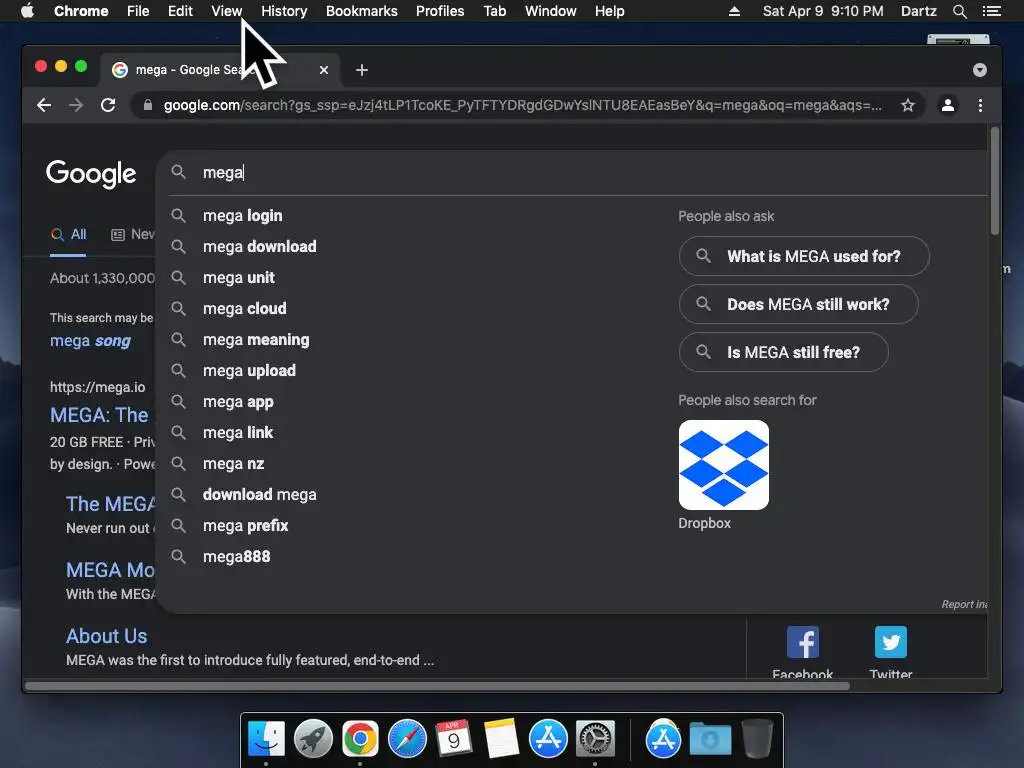The image size is (1024, 768).
Task: Open the Dartz user menu in menu bar
Action: (x=918, y=11)
